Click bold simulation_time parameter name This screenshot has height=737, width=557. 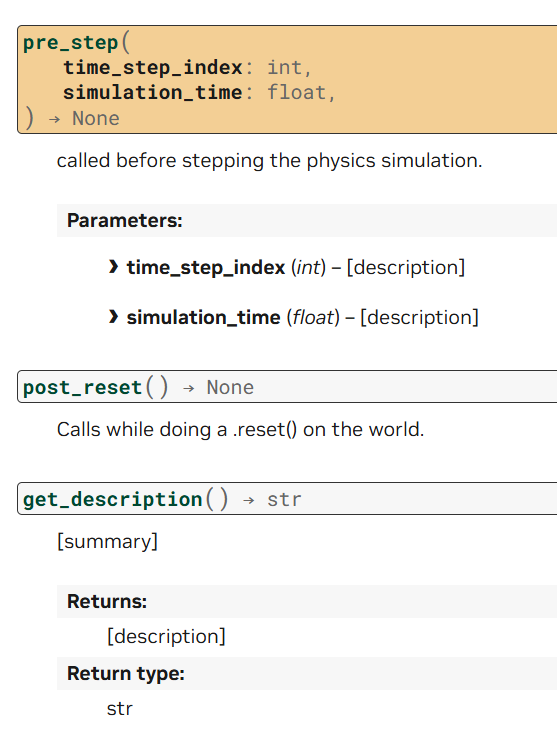tap(204, 317)
